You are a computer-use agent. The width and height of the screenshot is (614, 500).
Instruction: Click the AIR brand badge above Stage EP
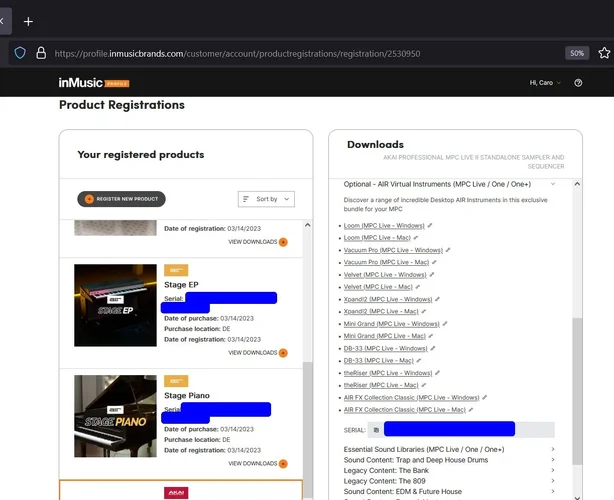pos(176,270)
